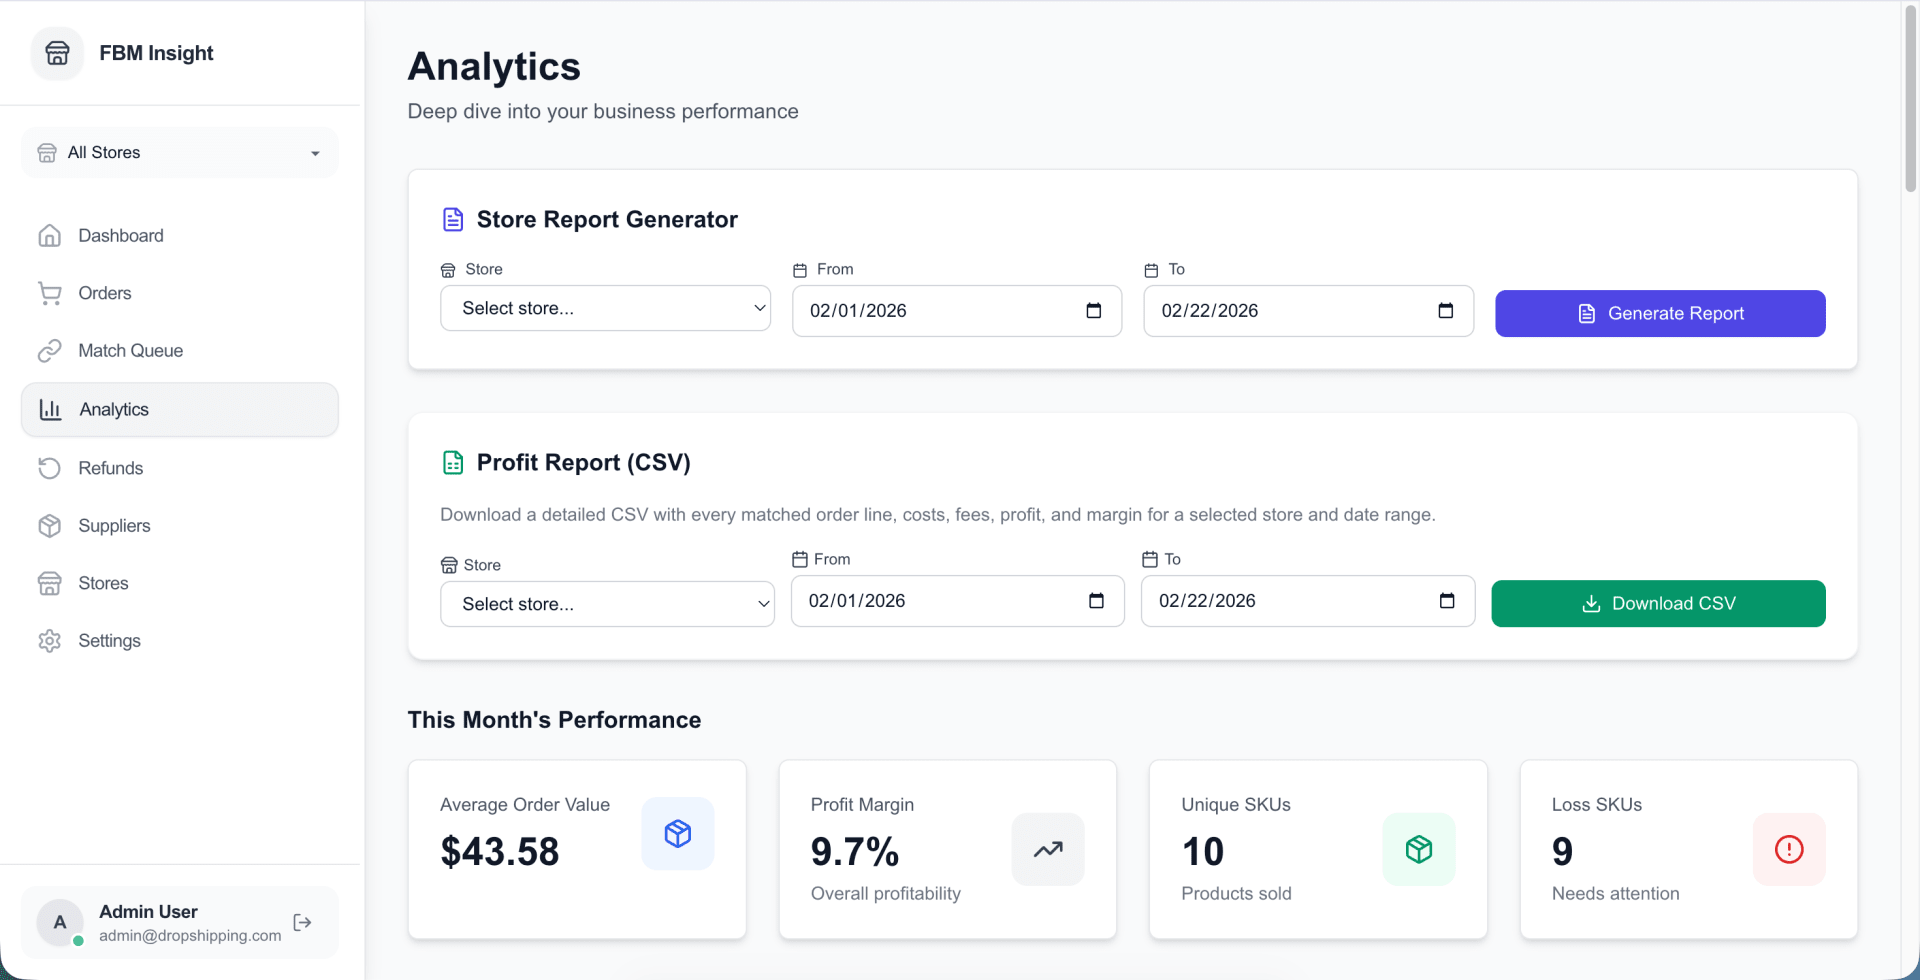Click the Generate Report button
This screenshot has width=1920, height=980.
tap(1660, 313)
